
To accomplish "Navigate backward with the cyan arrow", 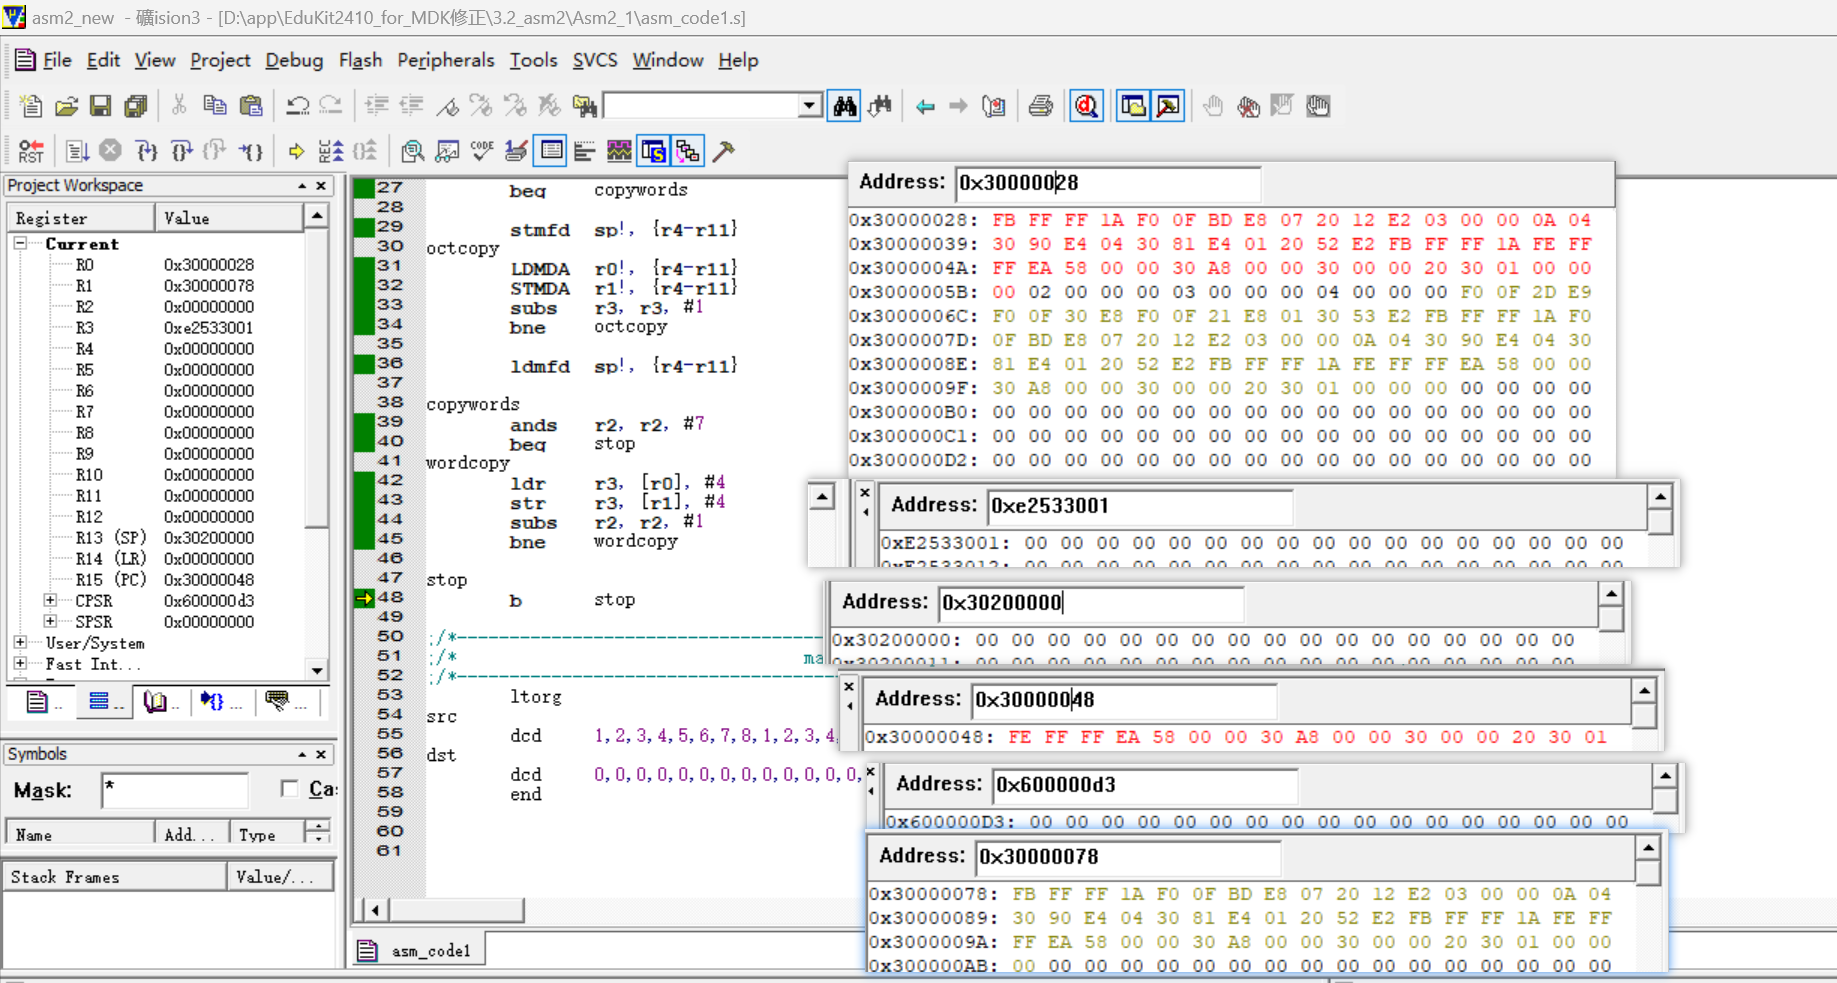I will [x=925, y=105].
